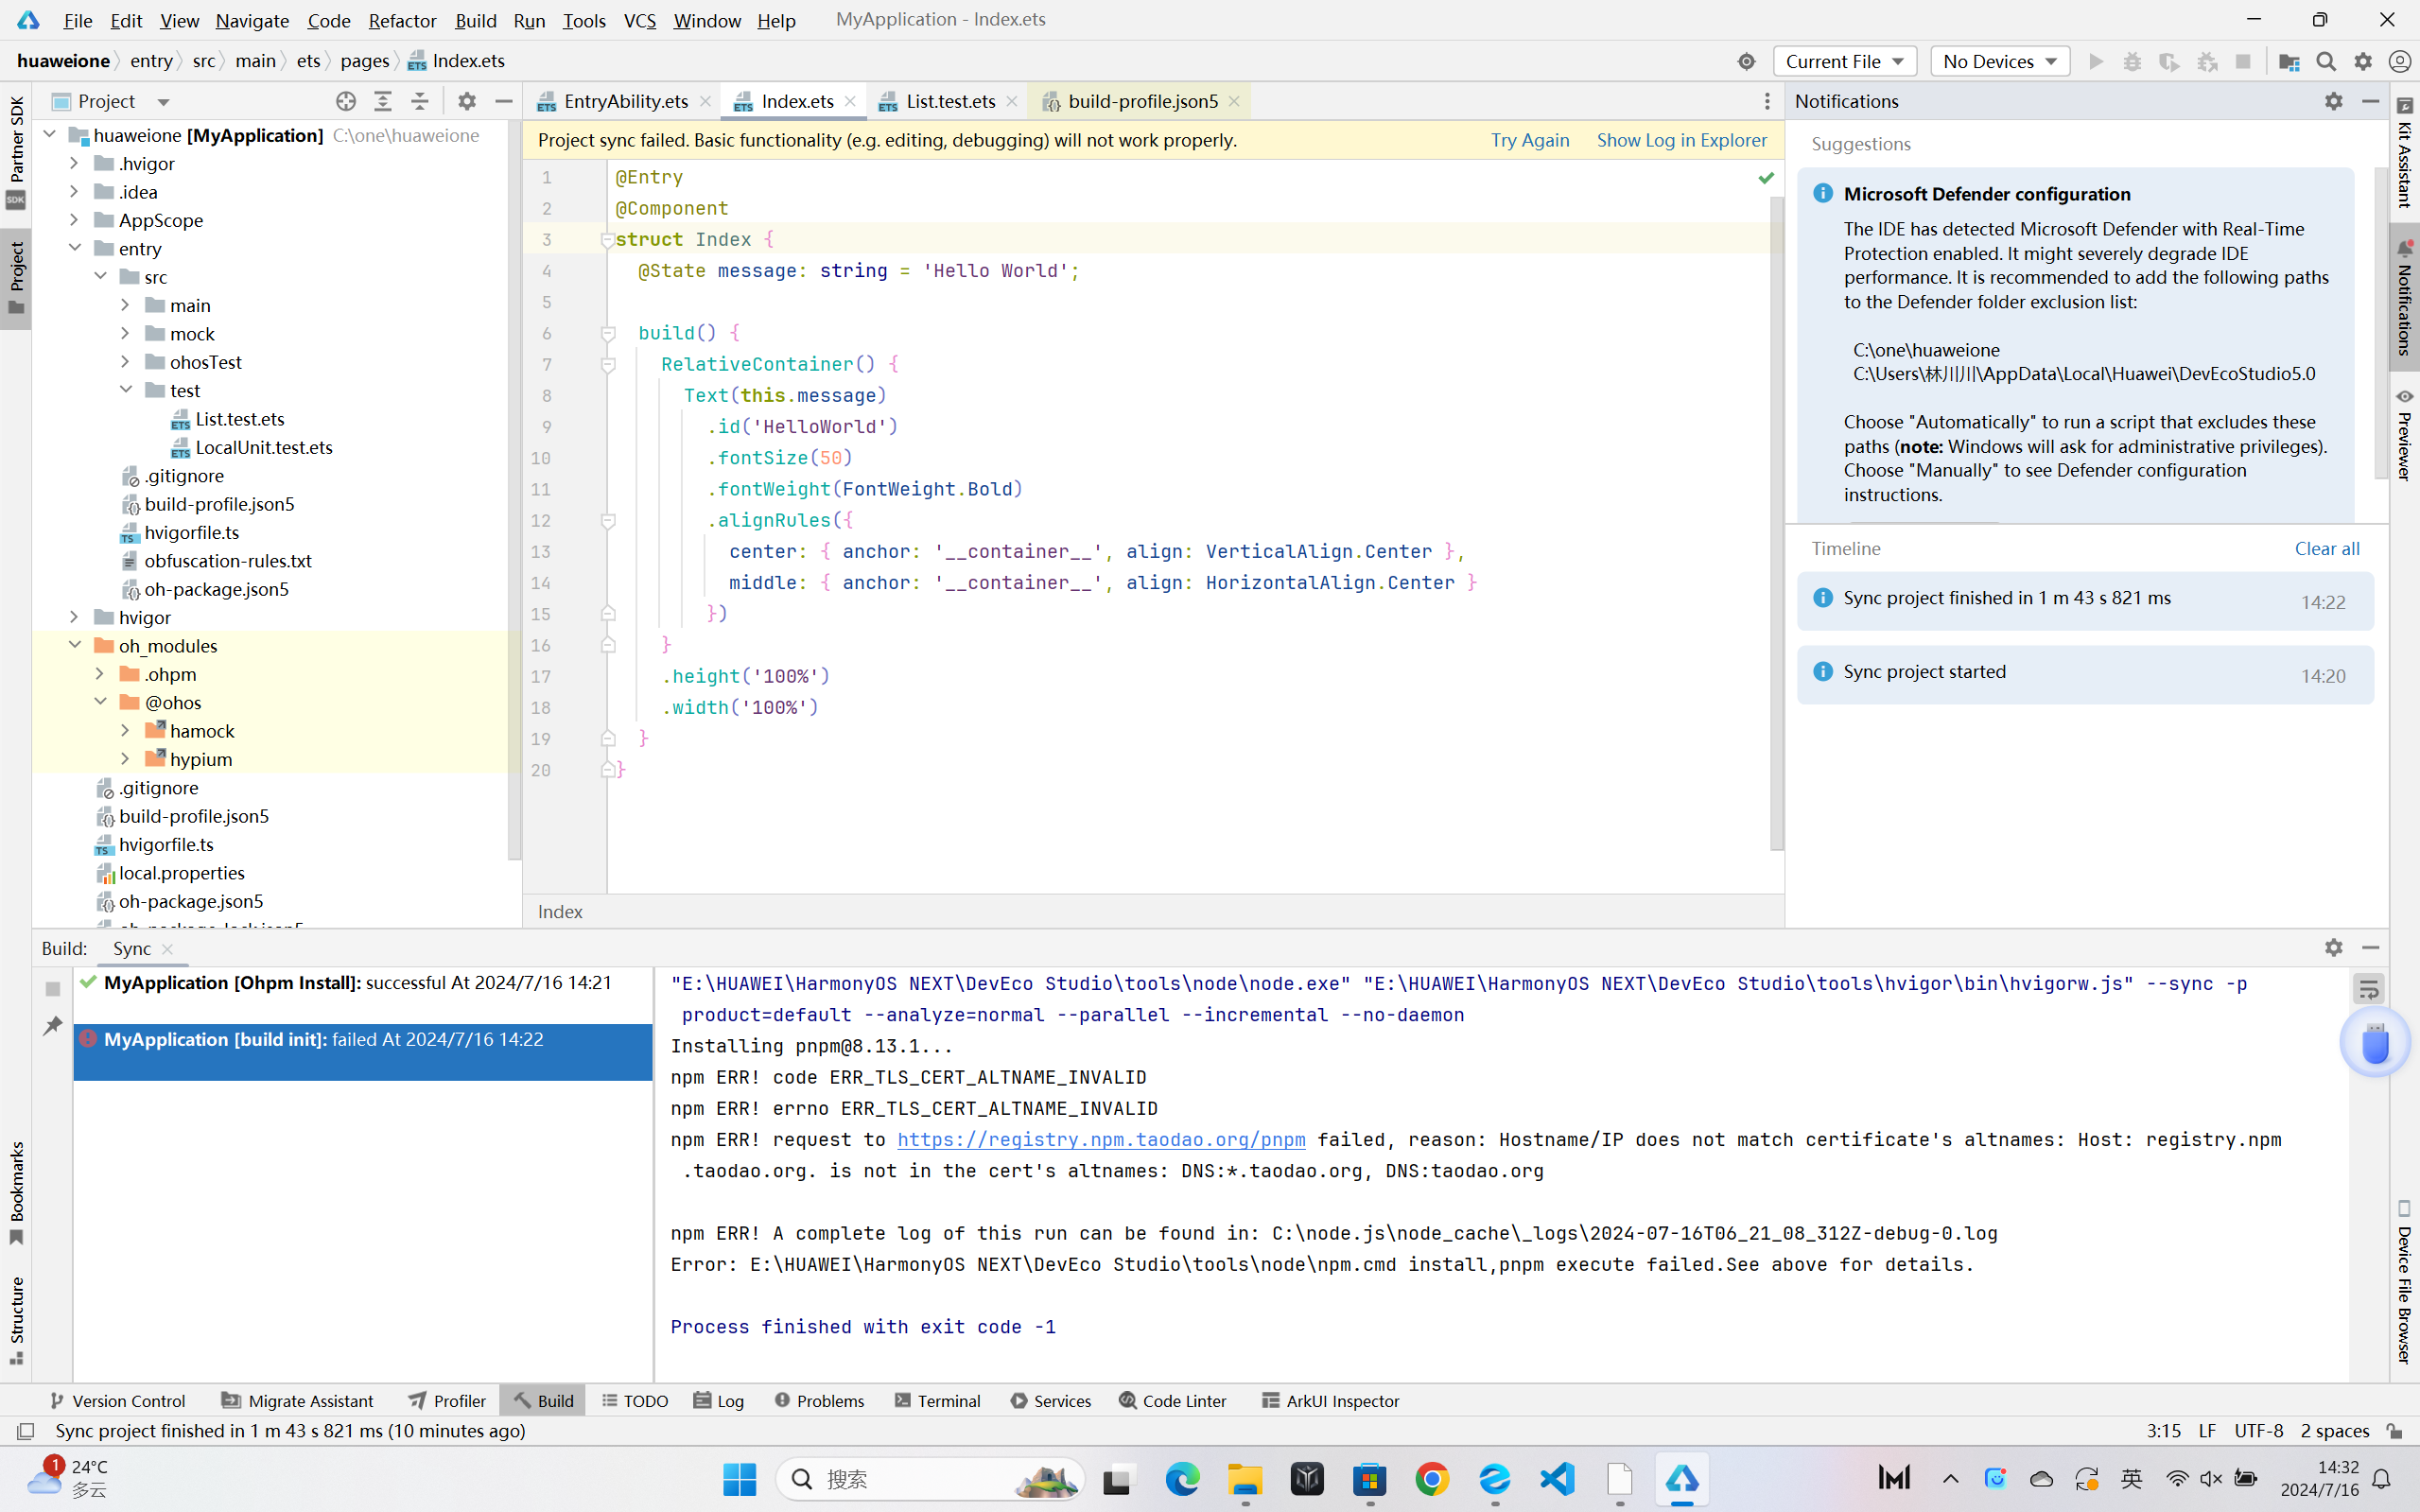
Task: Click the account profile icon
Action: pyautogui.click(x=2399, y=61)
